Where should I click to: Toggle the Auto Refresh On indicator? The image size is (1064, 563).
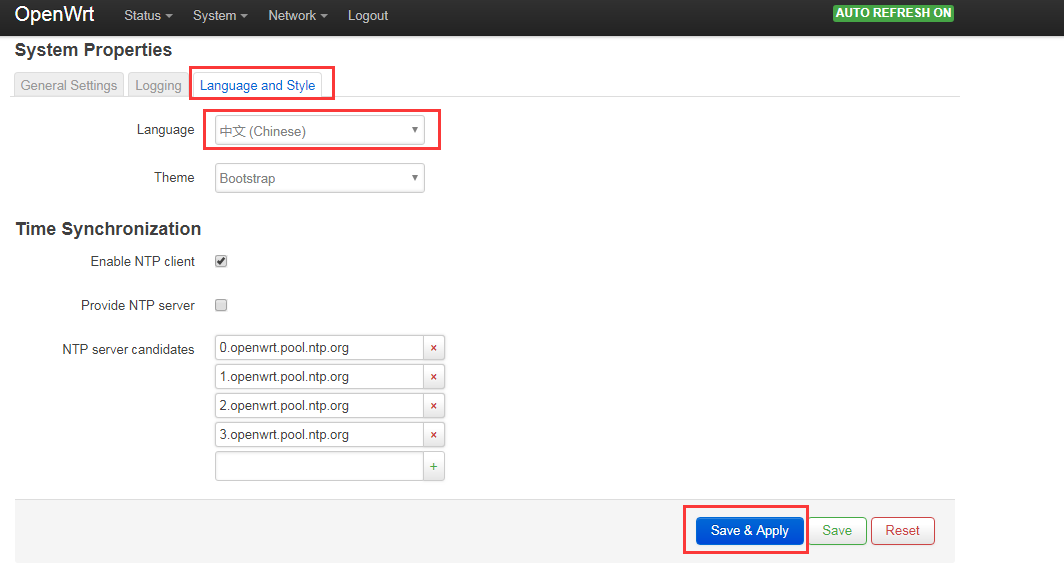[893, 14]
